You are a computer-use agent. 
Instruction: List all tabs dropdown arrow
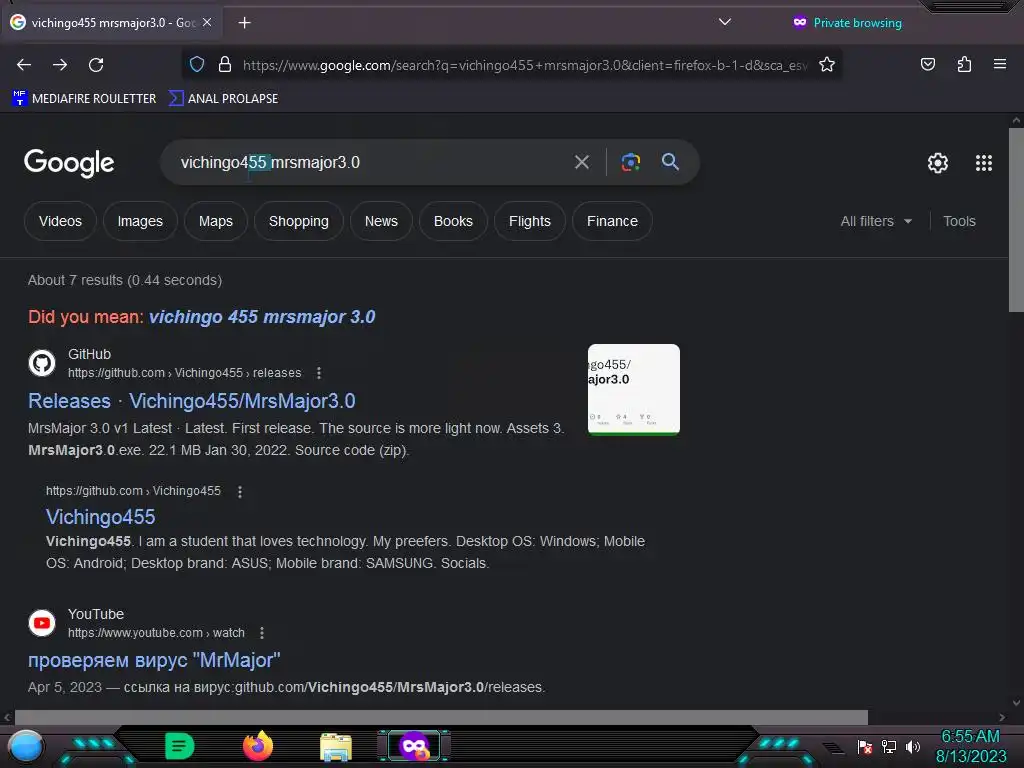click(724, 22)
